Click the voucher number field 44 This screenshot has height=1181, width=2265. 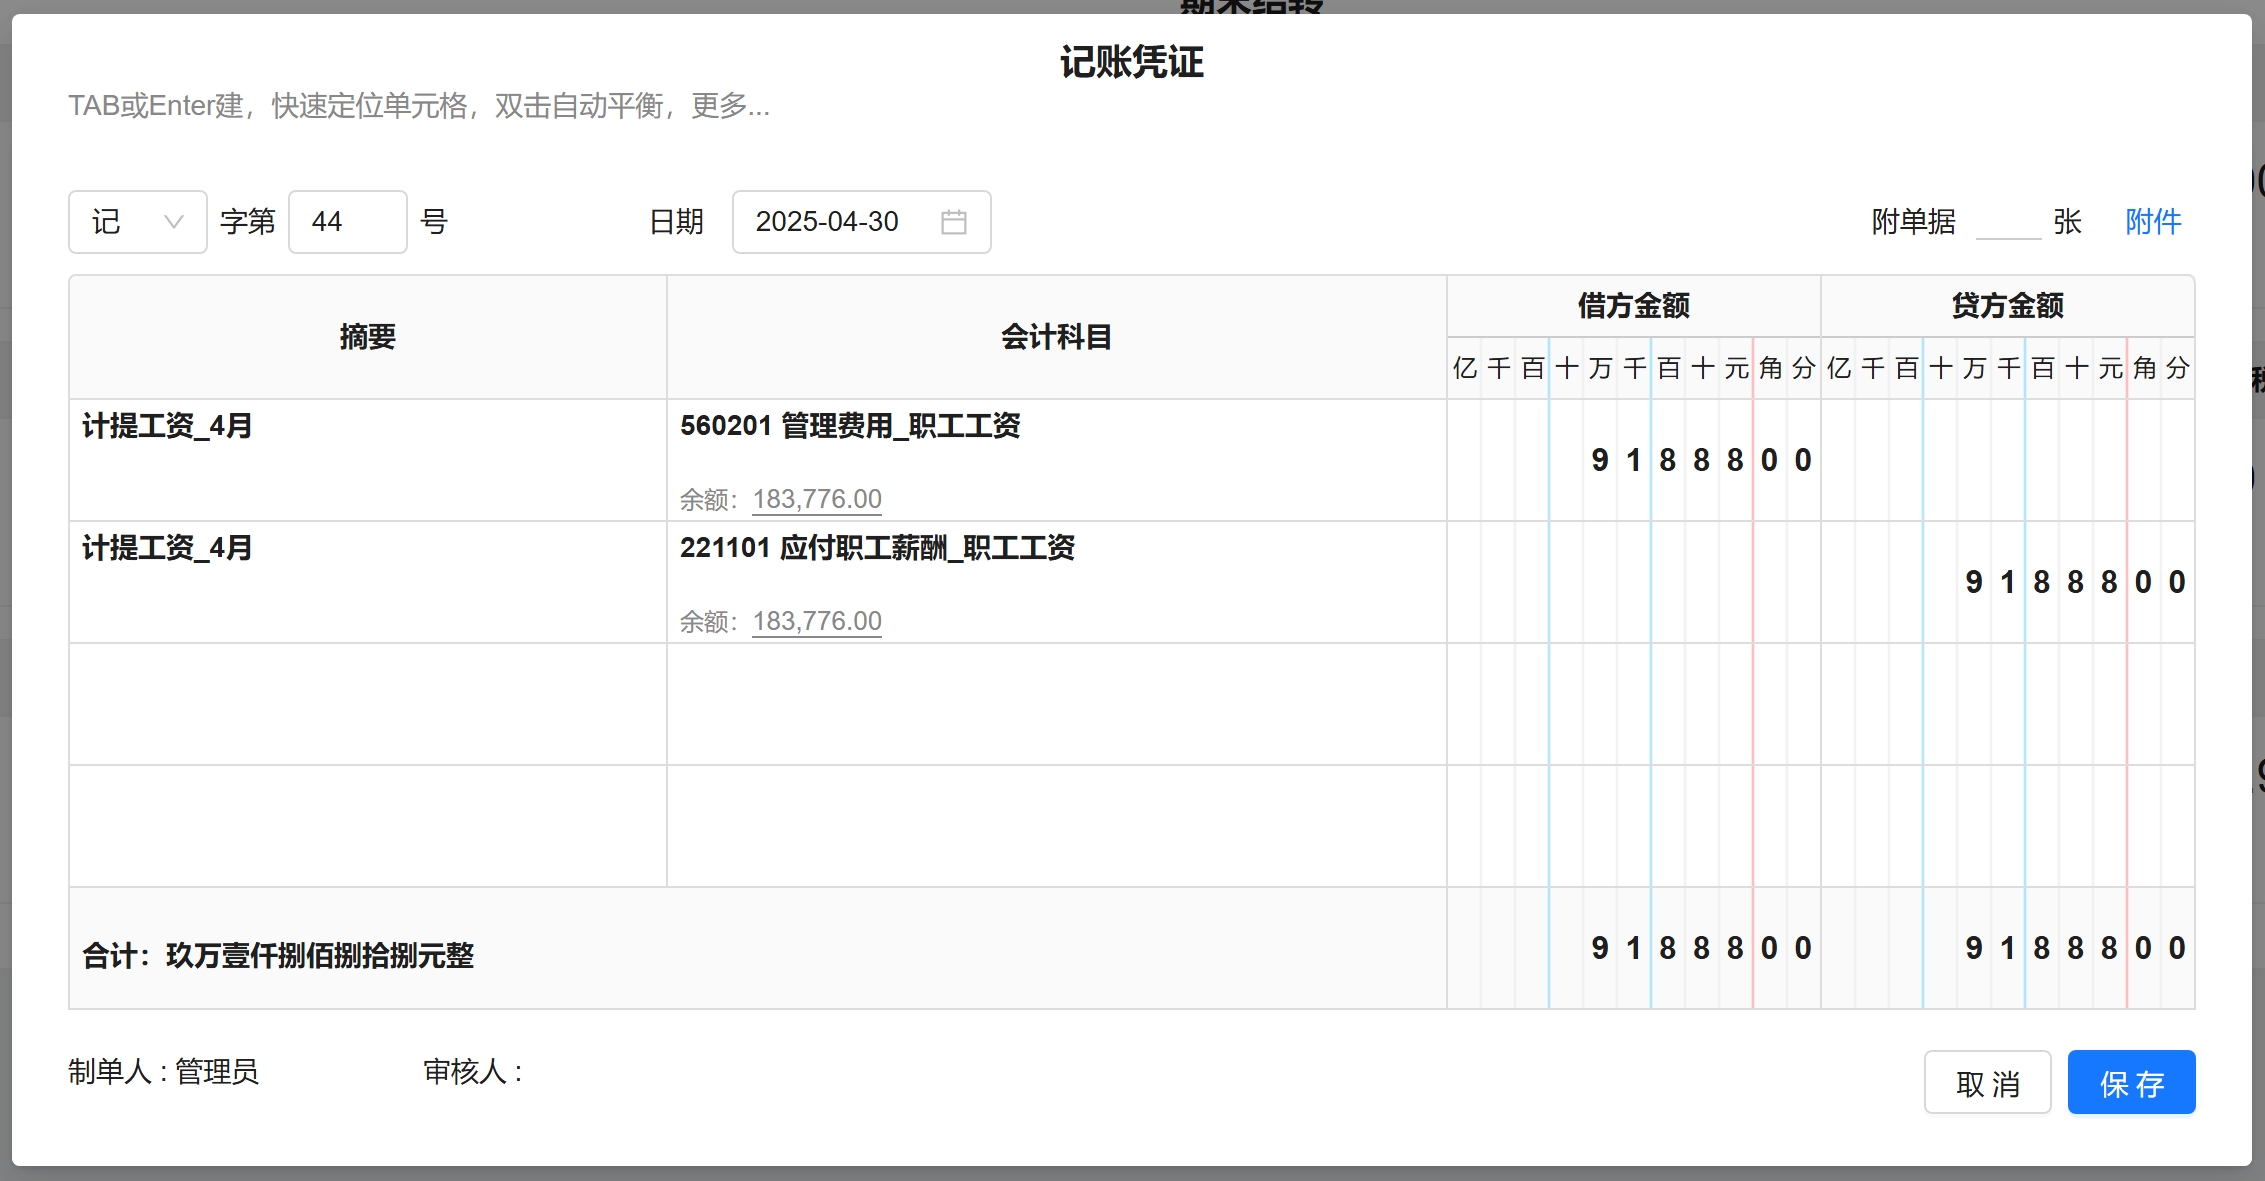click(x=346, y=222)
